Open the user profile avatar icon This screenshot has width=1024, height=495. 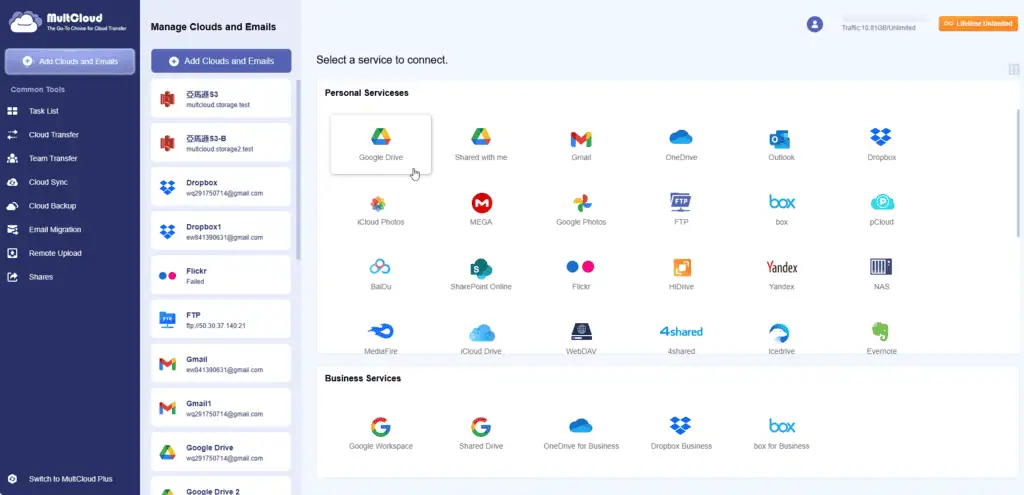(x=814, y=25)
